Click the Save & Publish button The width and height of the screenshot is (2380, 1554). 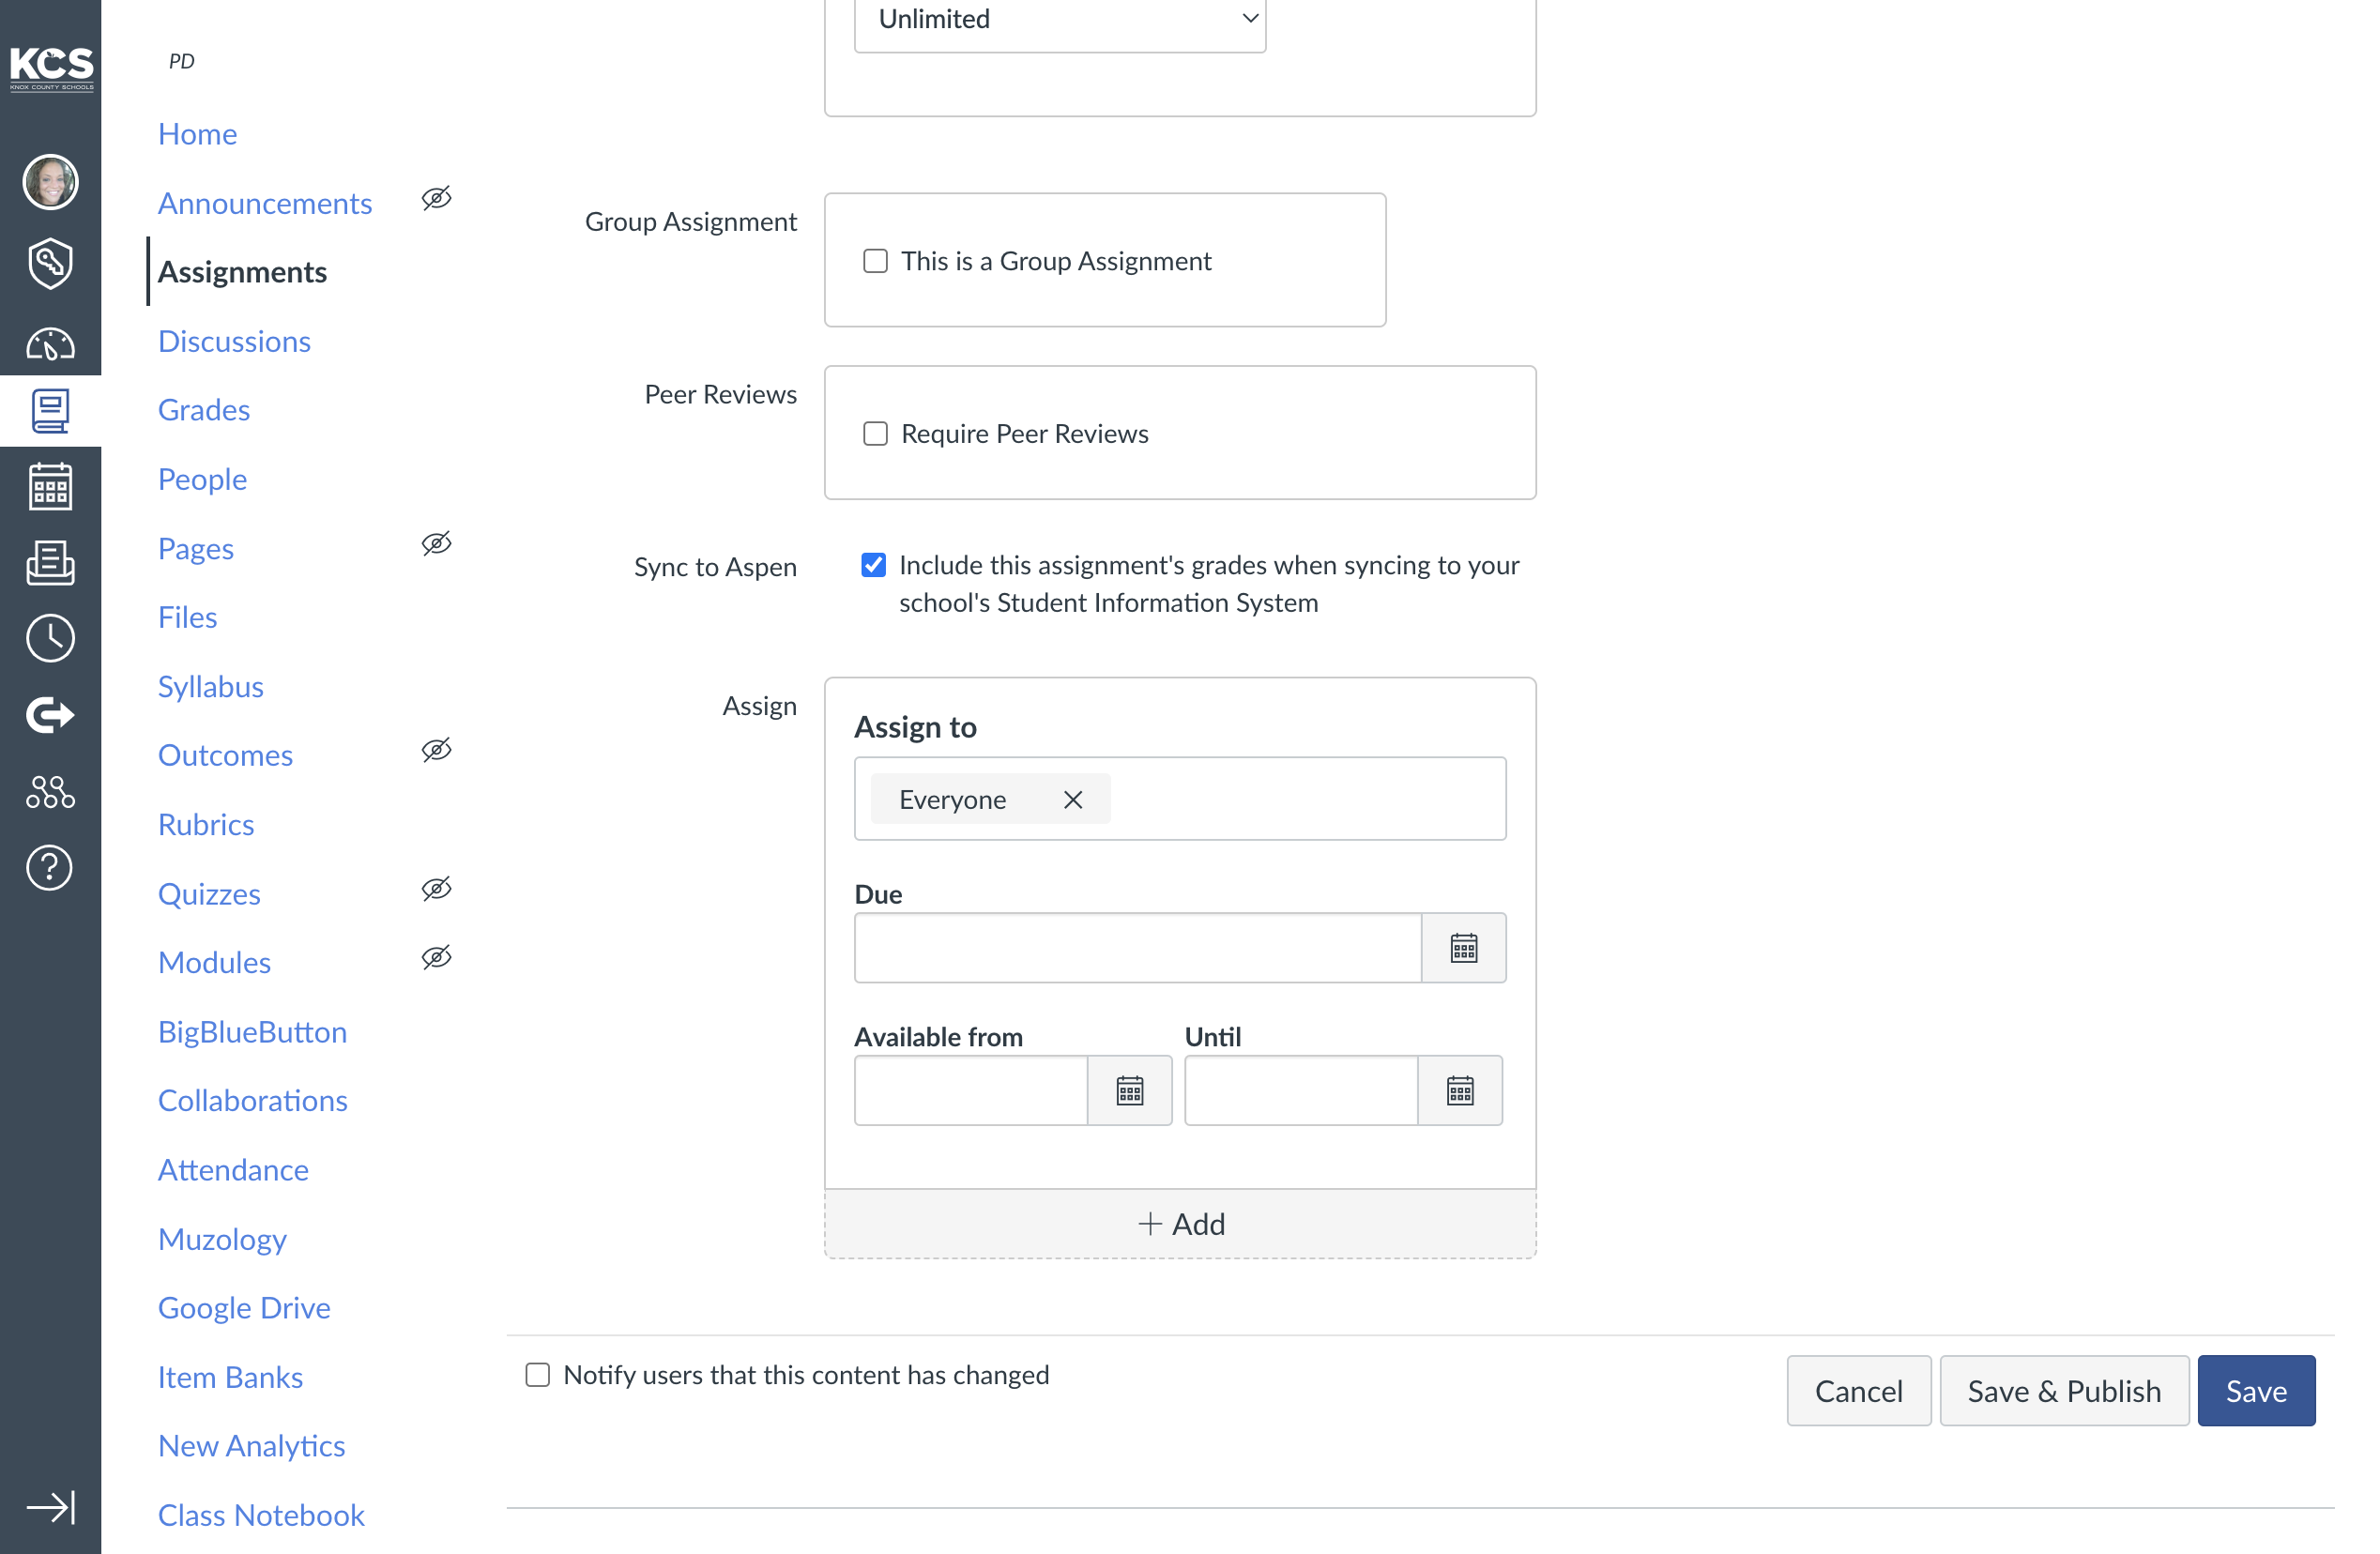click(2064, 1391)
